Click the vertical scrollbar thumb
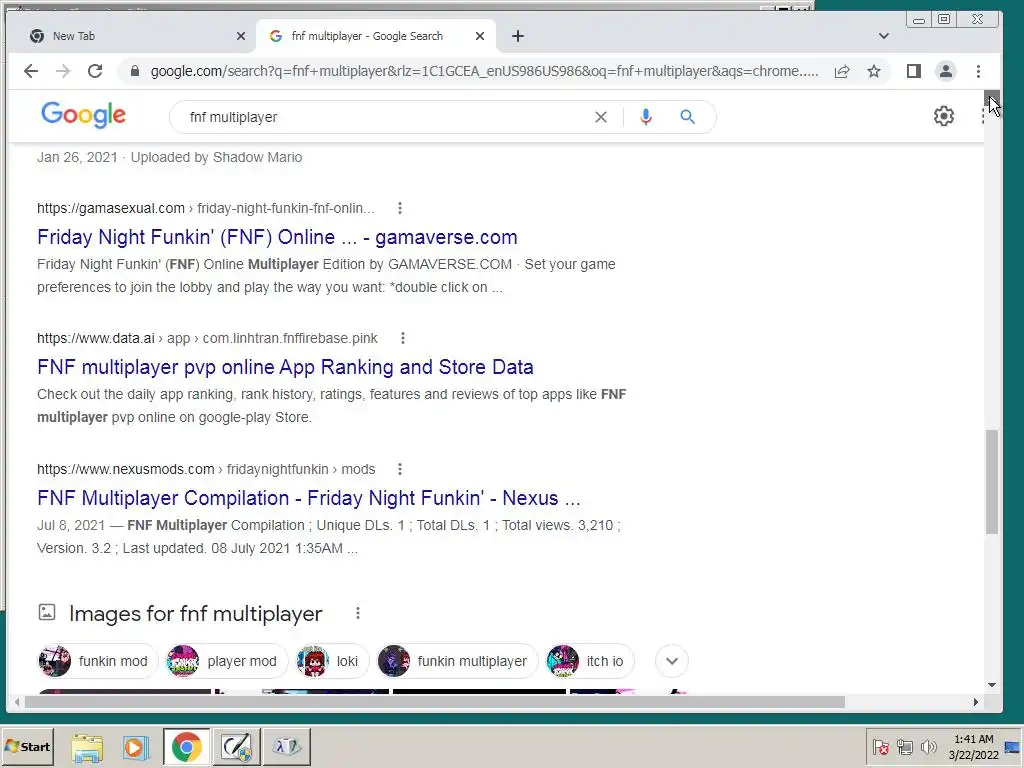 [992, 481]
